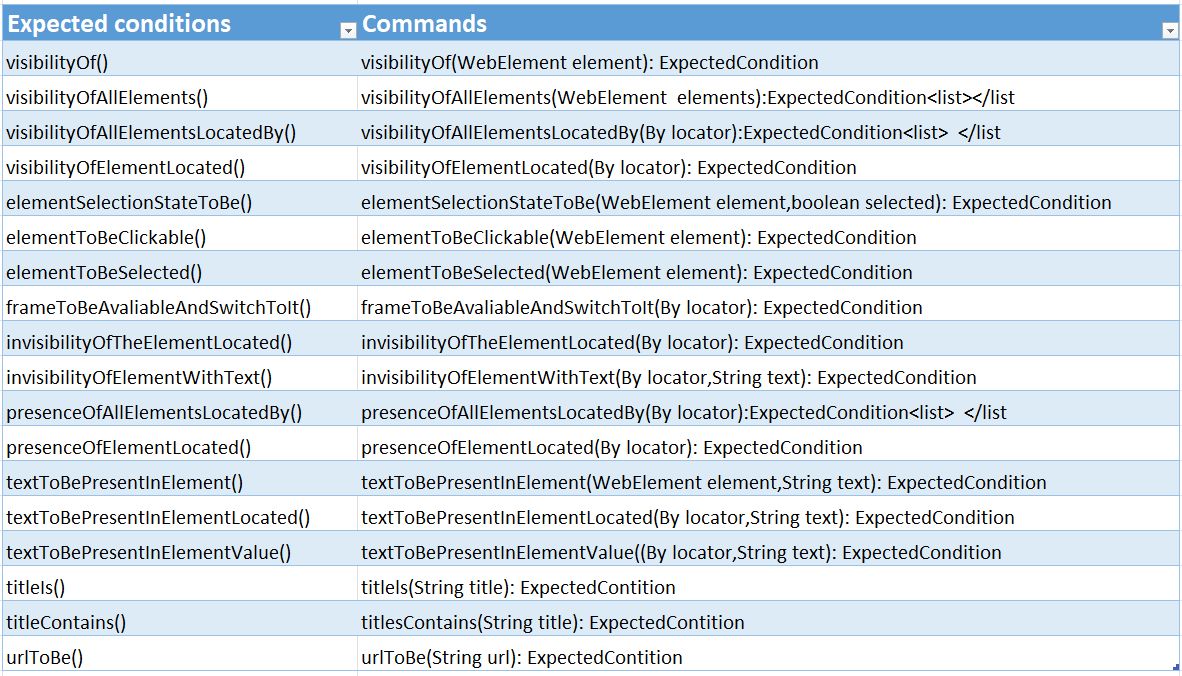Click the urlToBe(String url) command cell
The width and height of the screenshot is (1182, 676).
(x=768, y=657)
